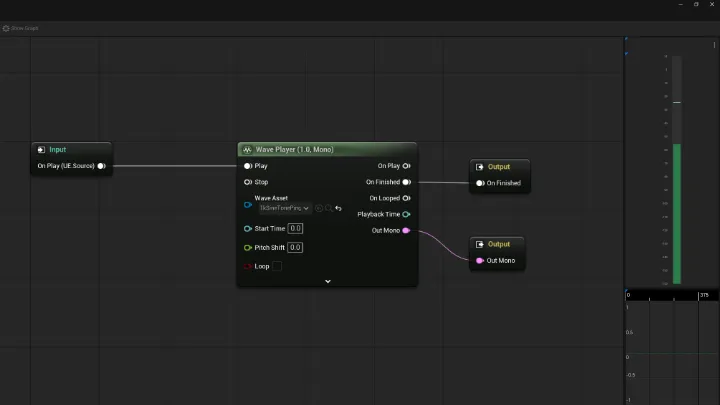Screen dimensions: 720x405
Task: Click the Wave Player waveform icon
Action: click(x=247, y=150)
